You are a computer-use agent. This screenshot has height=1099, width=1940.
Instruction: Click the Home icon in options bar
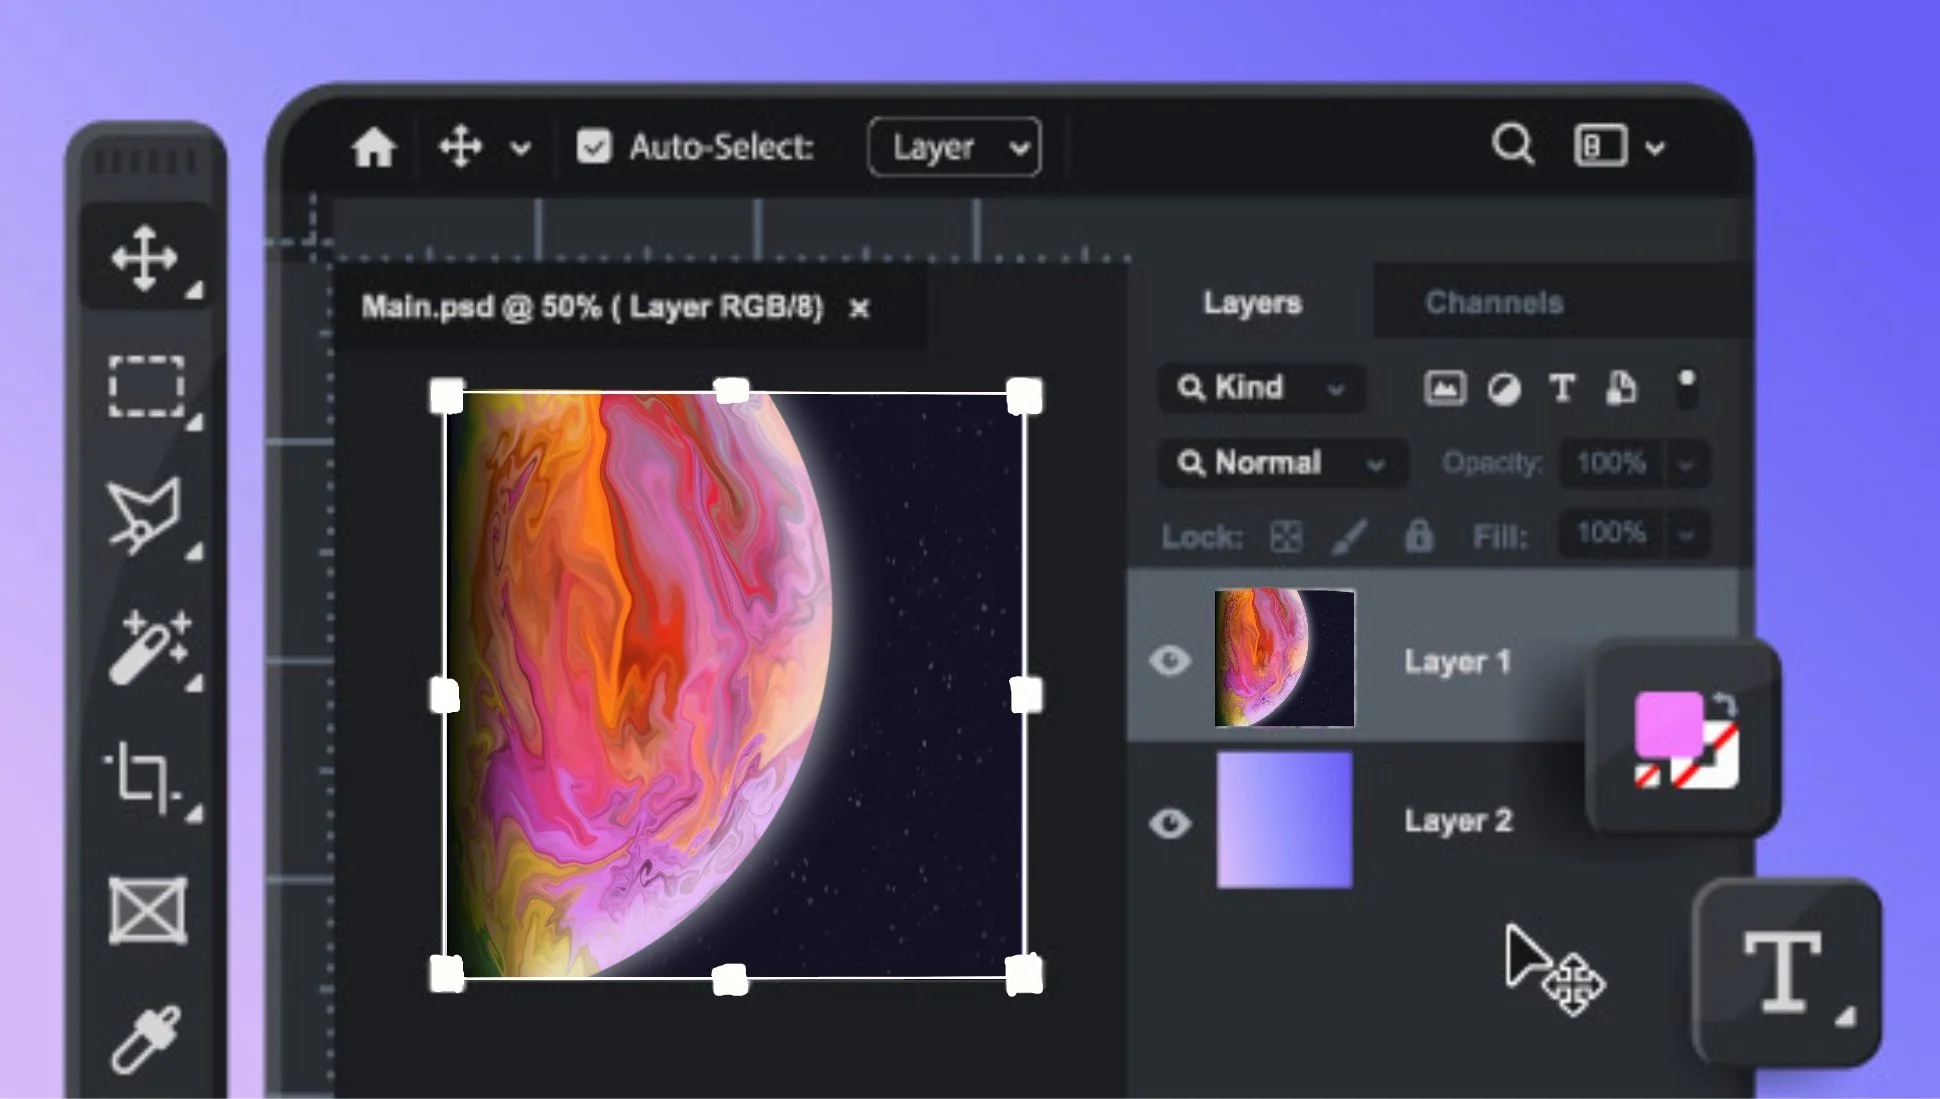tap(374, 148)
